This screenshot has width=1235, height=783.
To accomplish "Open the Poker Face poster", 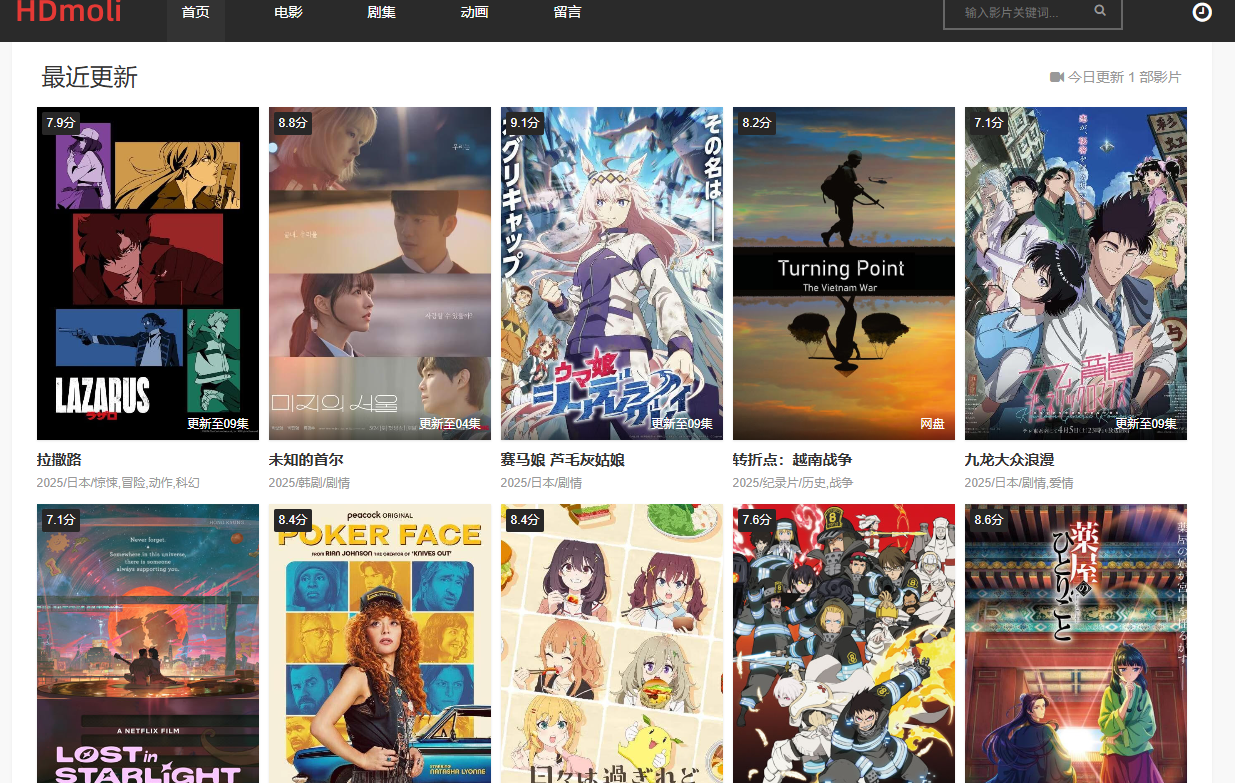I will point(380,643).
